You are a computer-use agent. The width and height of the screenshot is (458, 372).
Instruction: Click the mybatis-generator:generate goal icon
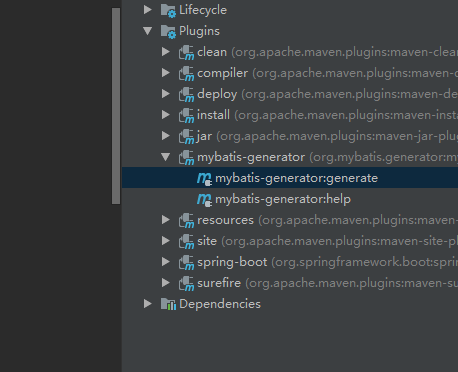[204, 179]
